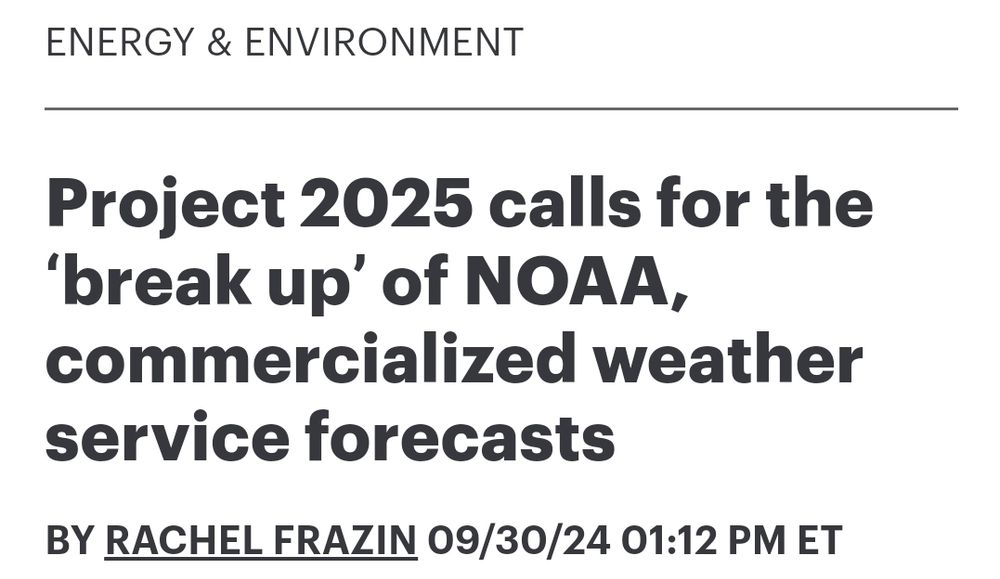Open author Rachel Frazin's profile link
The image size is (1000, 579).
click(x=261, y=540)
